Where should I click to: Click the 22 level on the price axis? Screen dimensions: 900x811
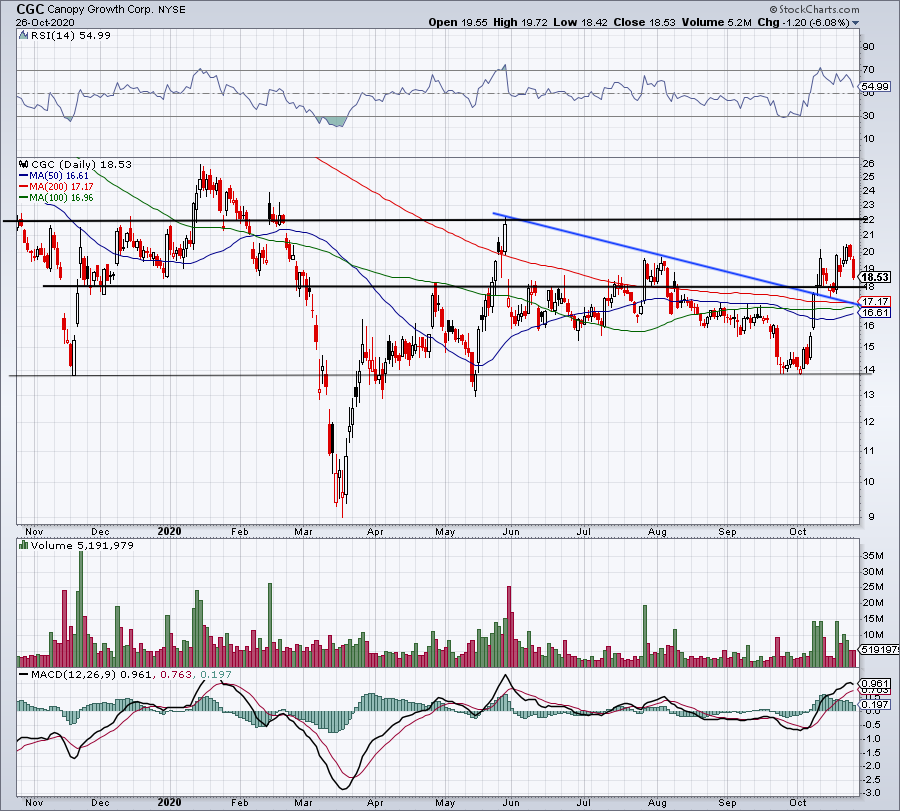[868, 219]
